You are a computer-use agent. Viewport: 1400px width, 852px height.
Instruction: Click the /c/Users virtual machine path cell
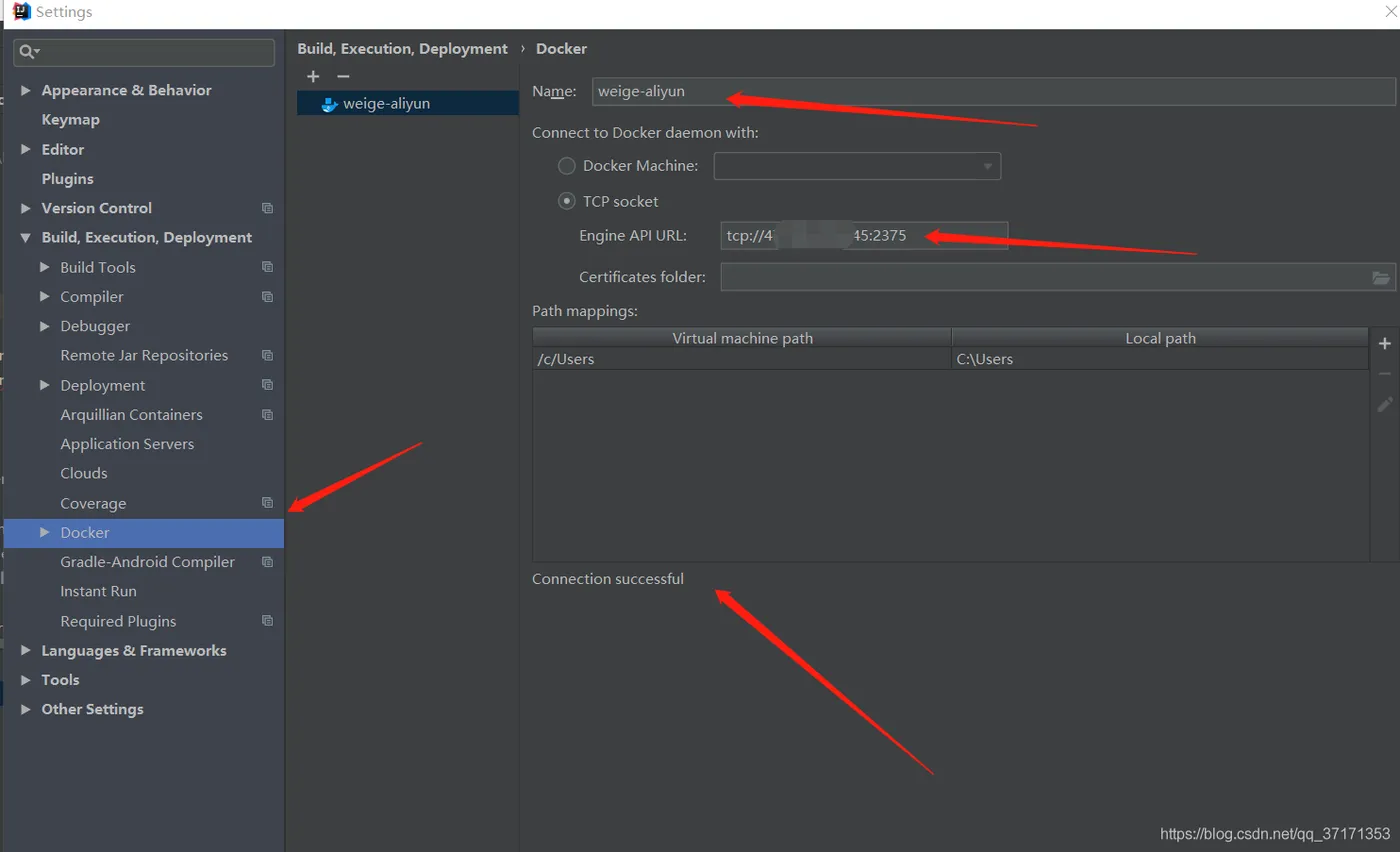click(742, 359)
